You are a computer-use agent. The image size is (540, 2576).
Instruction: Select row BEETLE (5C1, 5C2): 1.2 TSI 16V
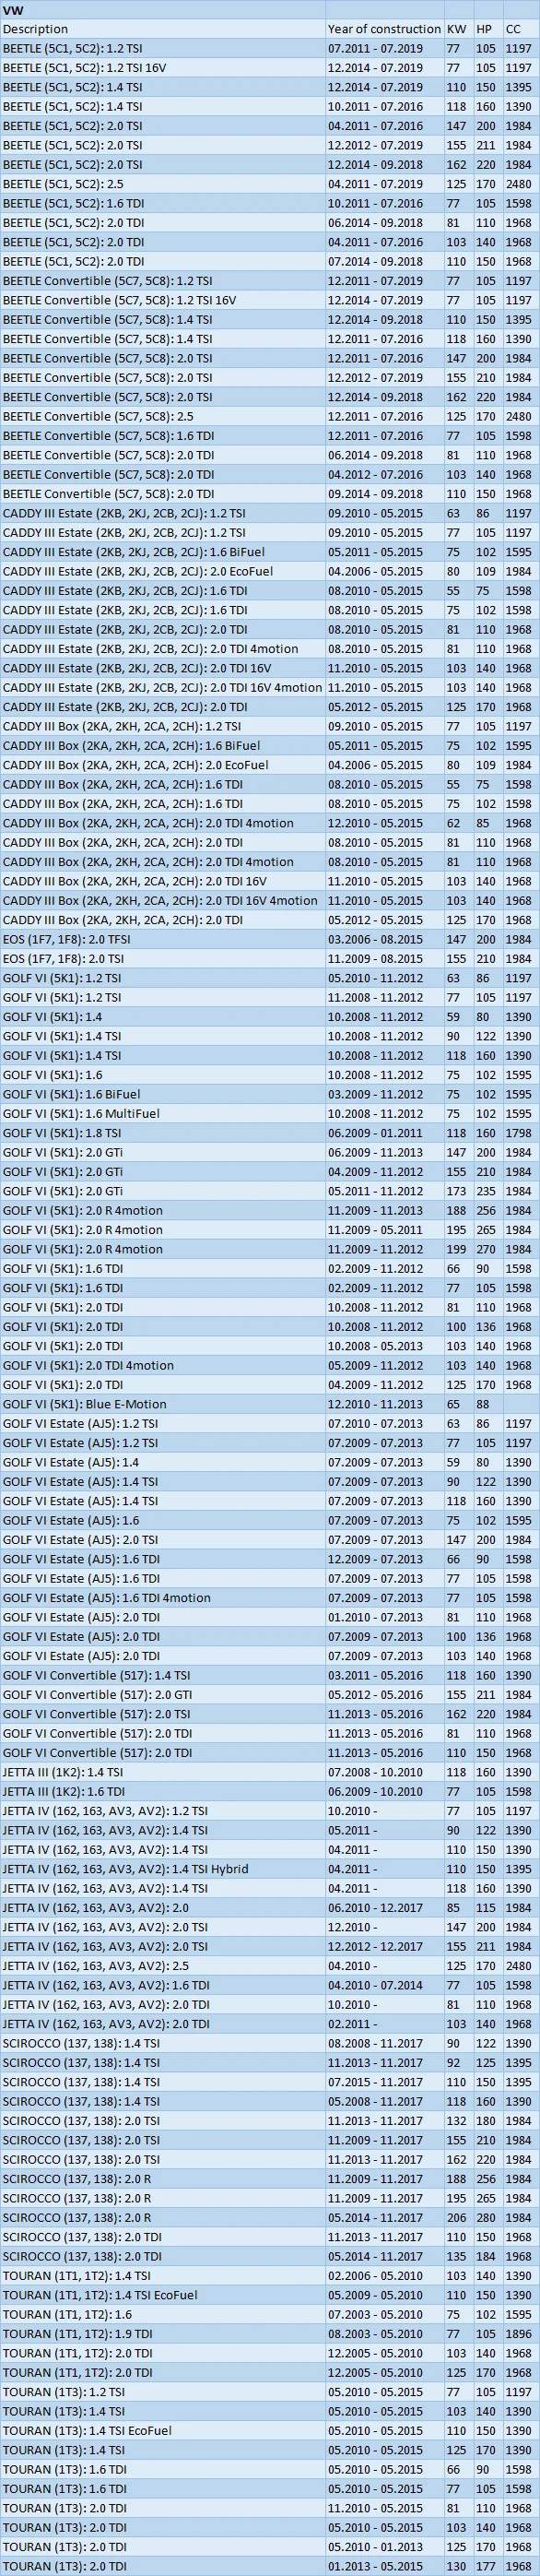point(270,68)
